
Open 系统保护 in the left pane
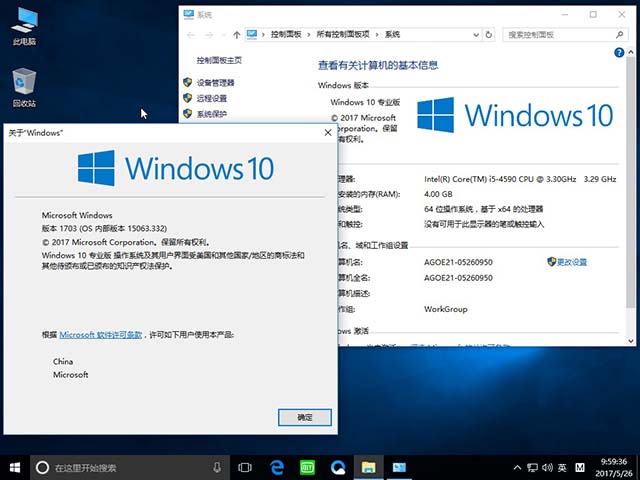pos(212,114)
